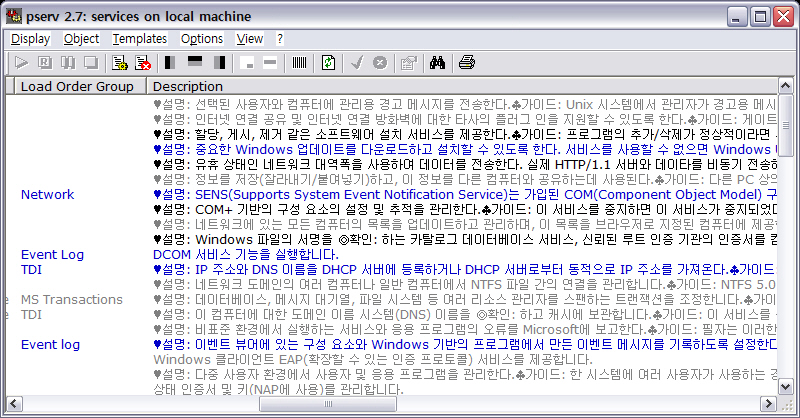Click the document with red X icon
This screenshot has width=800, height=418.
143,63
